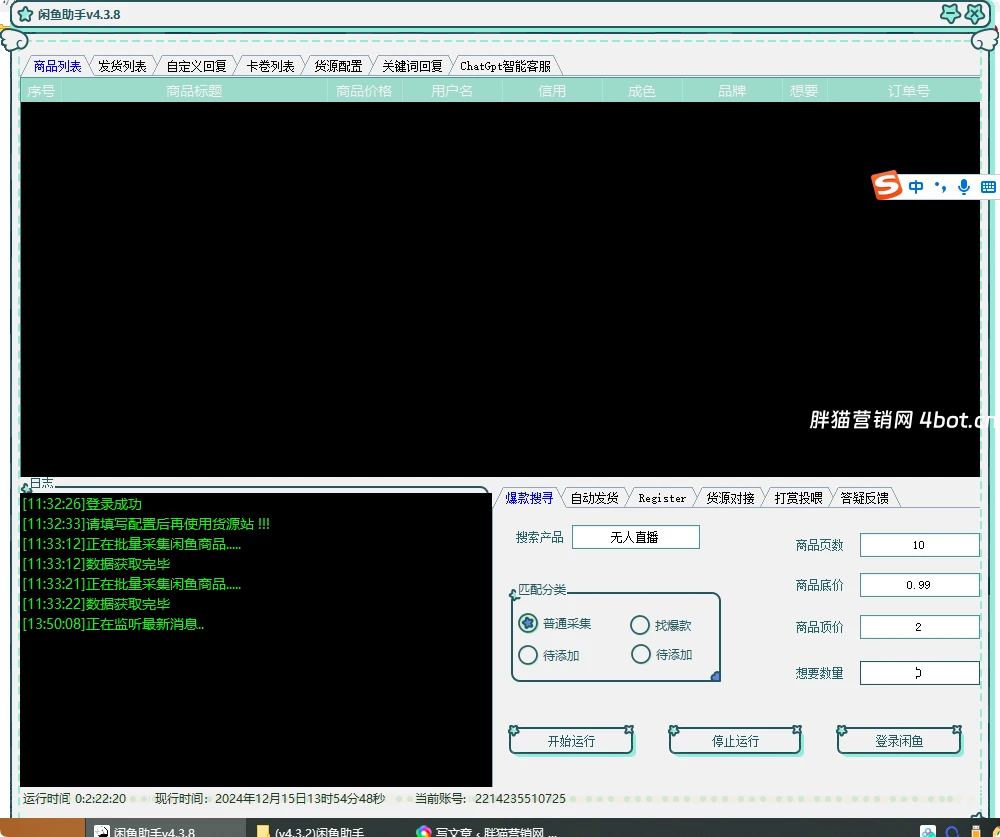
Task: Open the (v4.3.2)闲鱼助手 folder in the taskbar
Action: point(260,830)
